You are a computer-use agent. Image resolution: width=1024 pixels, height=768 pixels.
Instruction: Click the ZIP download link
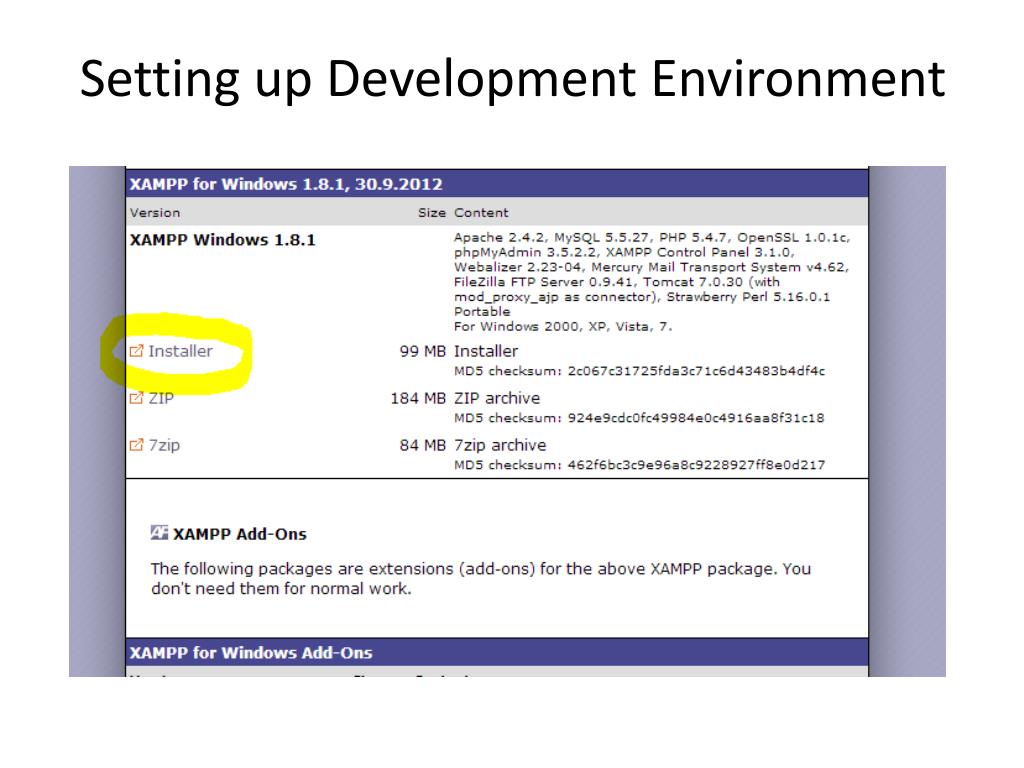(161, 398)
